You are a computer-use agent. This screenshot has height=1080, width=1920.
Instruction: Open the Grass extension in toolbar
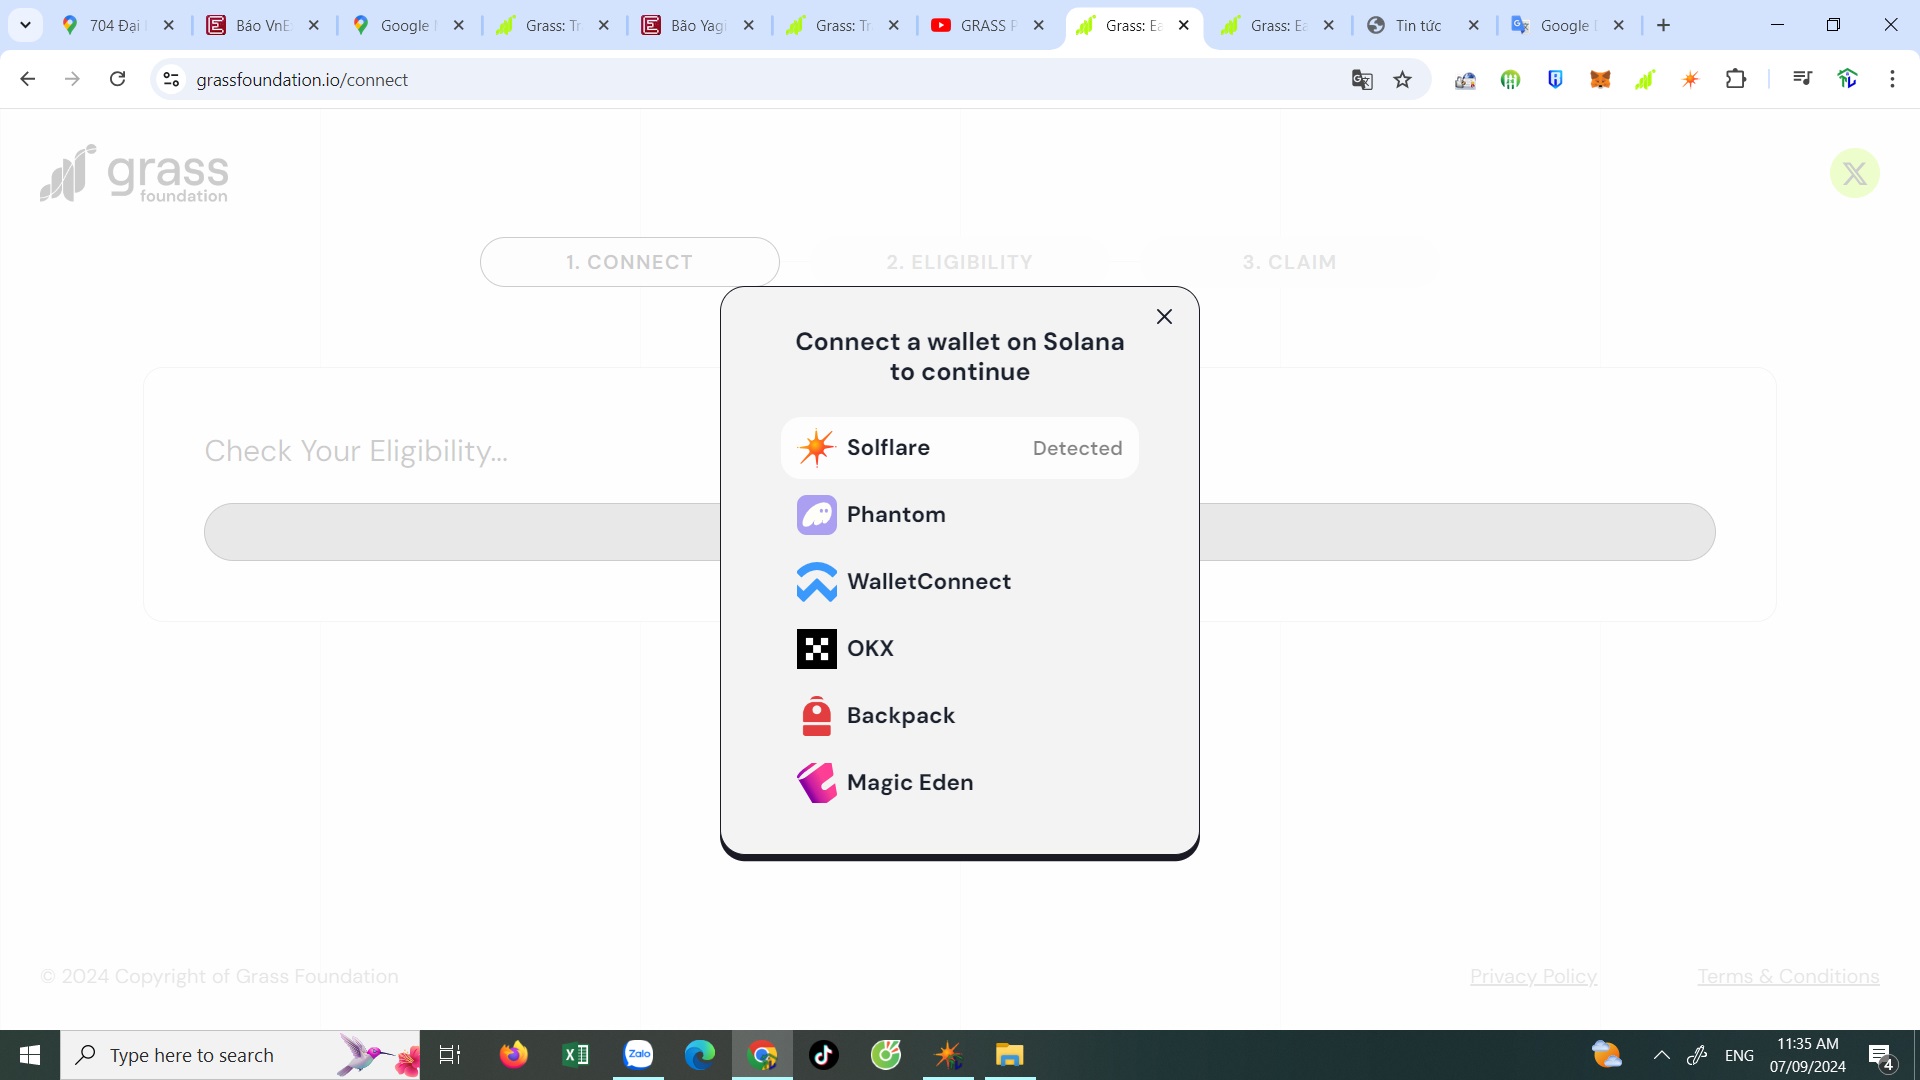pyautogui.click(x=1644, y=78)
